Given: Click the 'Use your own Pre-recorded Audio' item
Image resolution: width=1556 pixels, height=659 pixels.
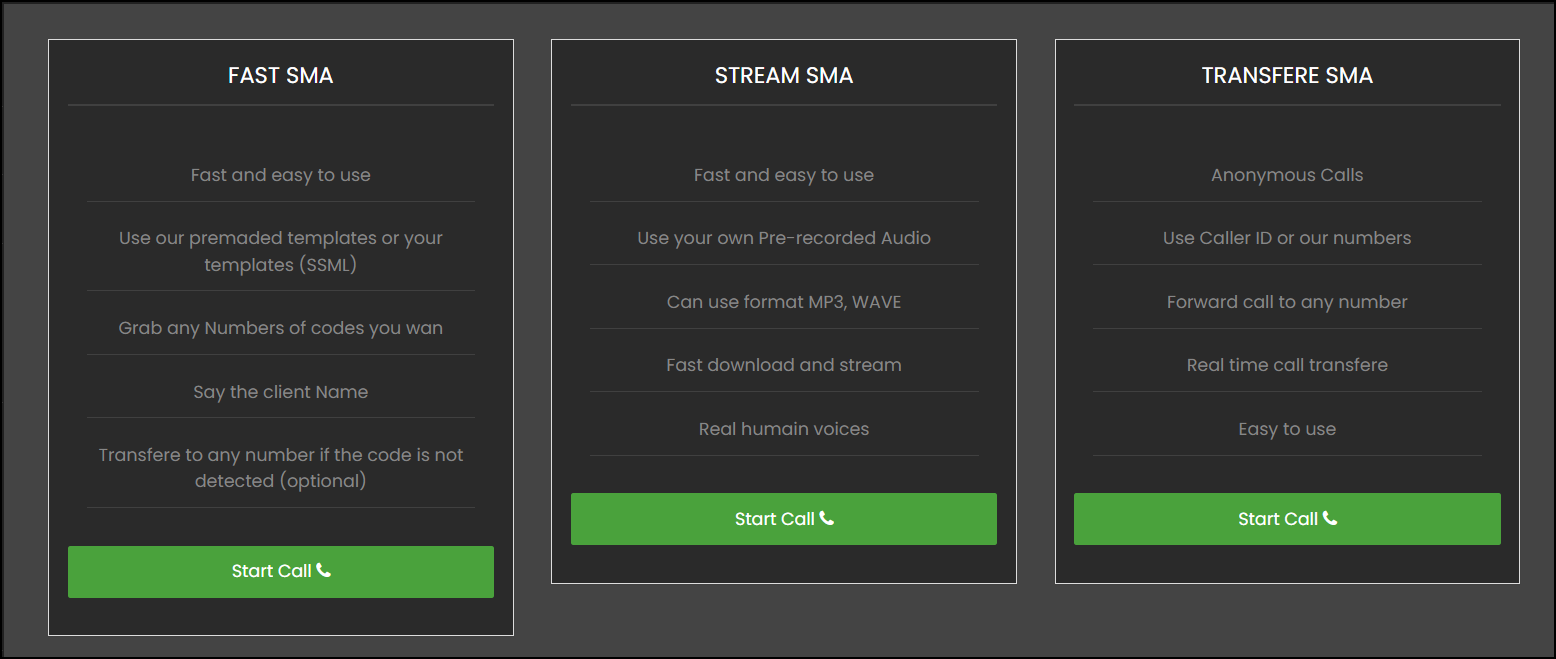Looking at the screenshot, I should click(x=783, y=238).
